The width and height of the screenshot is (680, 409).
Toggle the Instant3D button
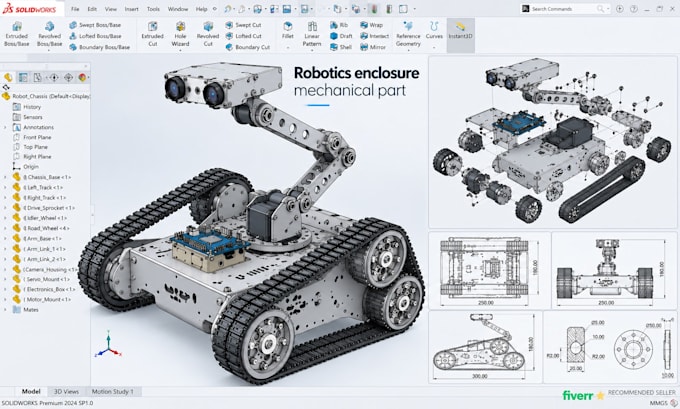pos(461,35)
